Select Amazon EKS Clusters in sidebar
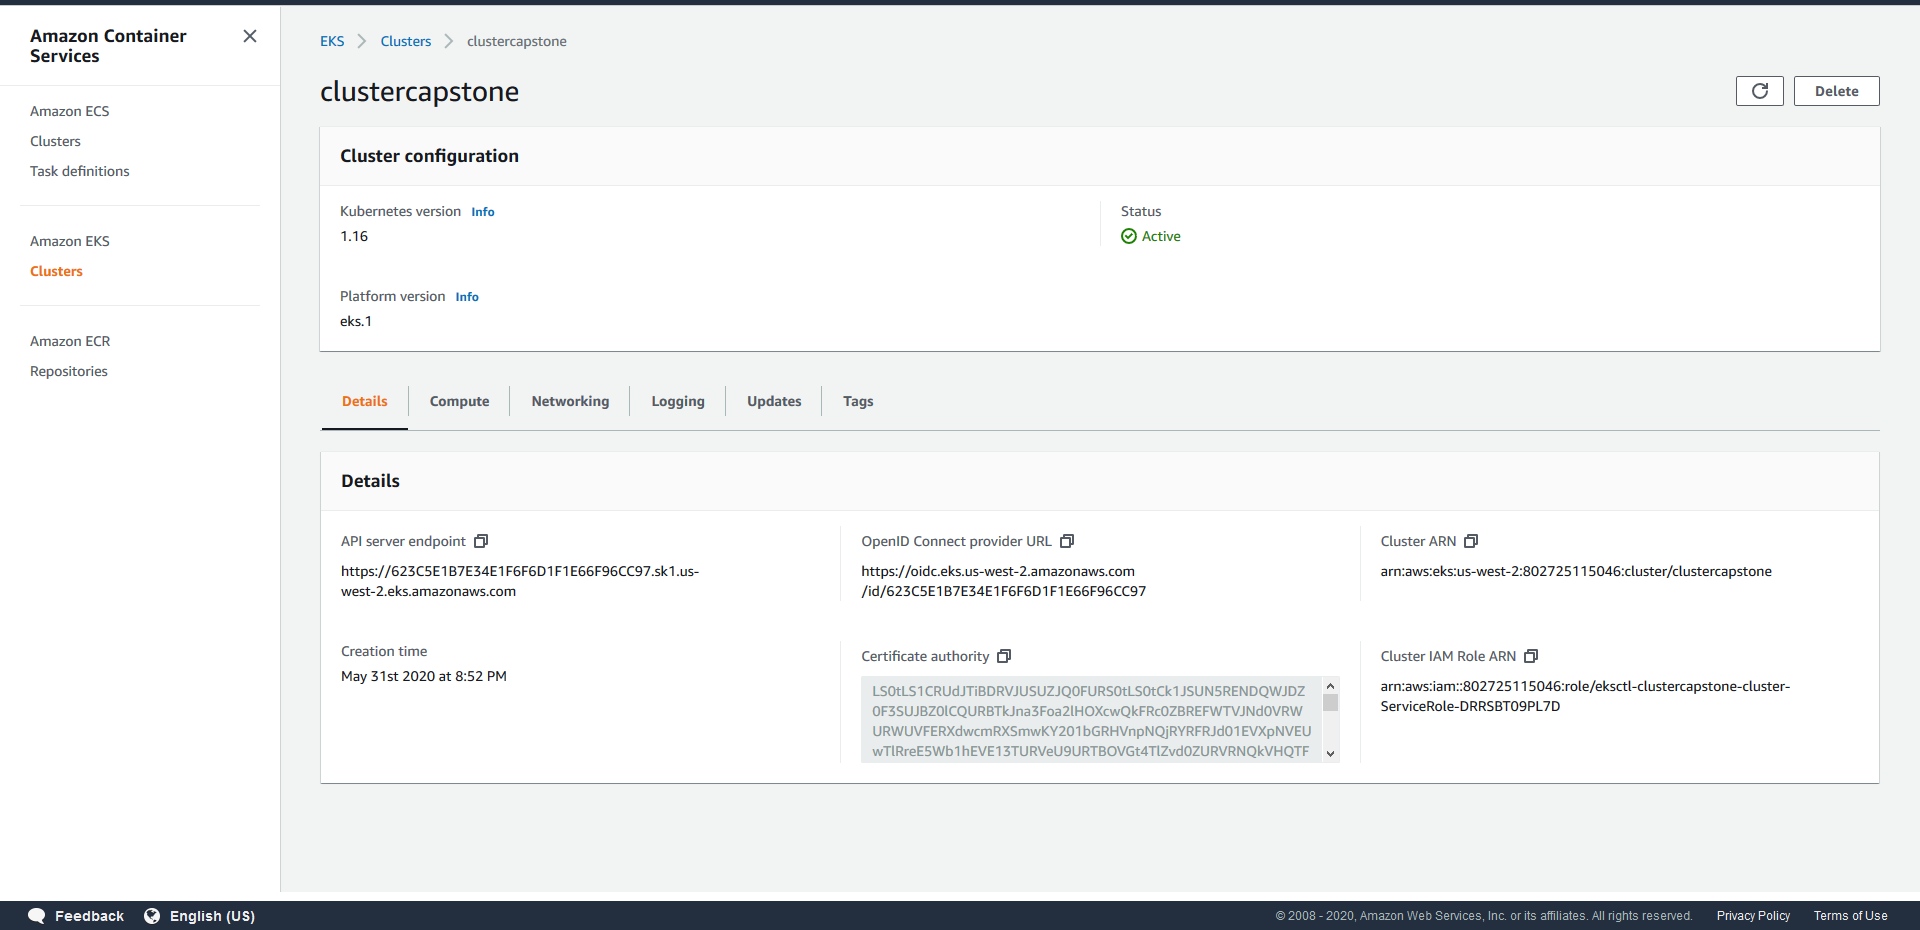This screenshot has height=930, width=1920. coord(56,271)
